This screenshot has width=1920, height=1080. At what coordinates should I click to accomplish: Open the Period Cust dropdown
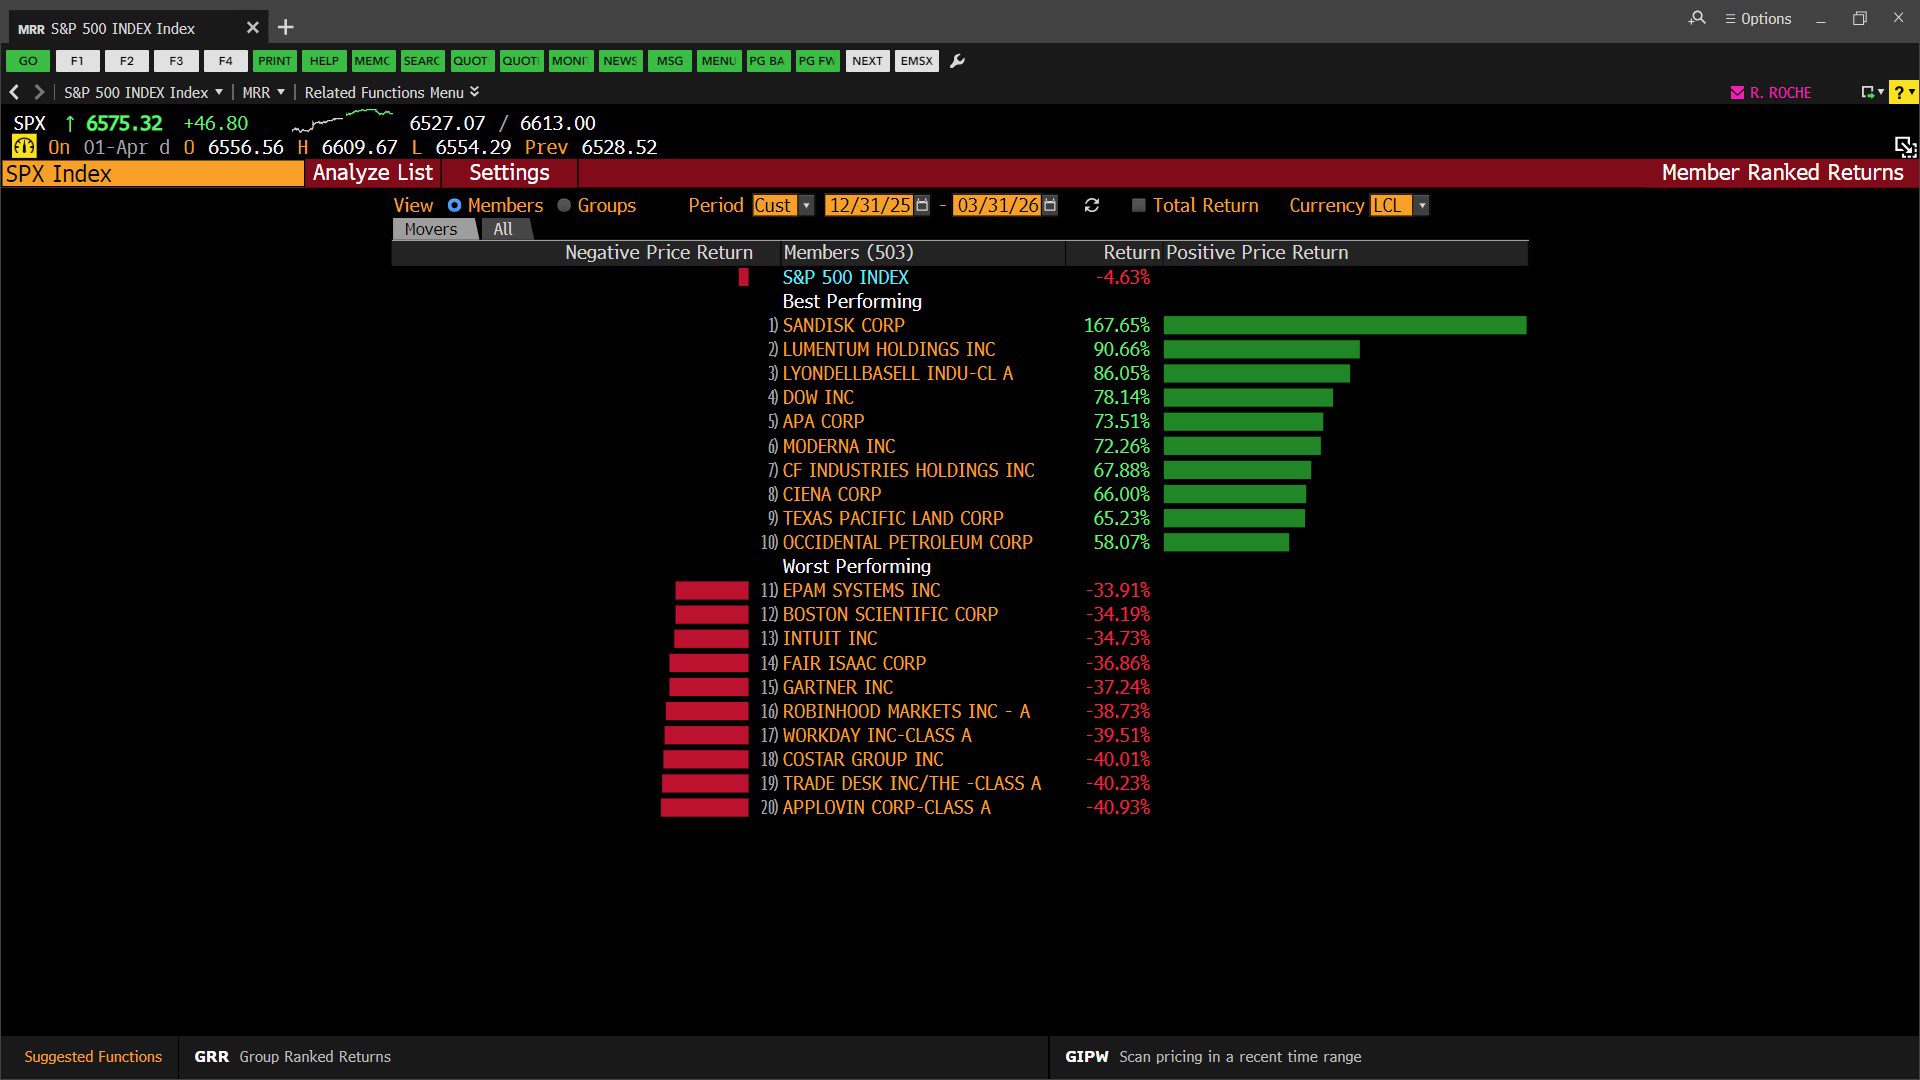click(x=807, y=205)
